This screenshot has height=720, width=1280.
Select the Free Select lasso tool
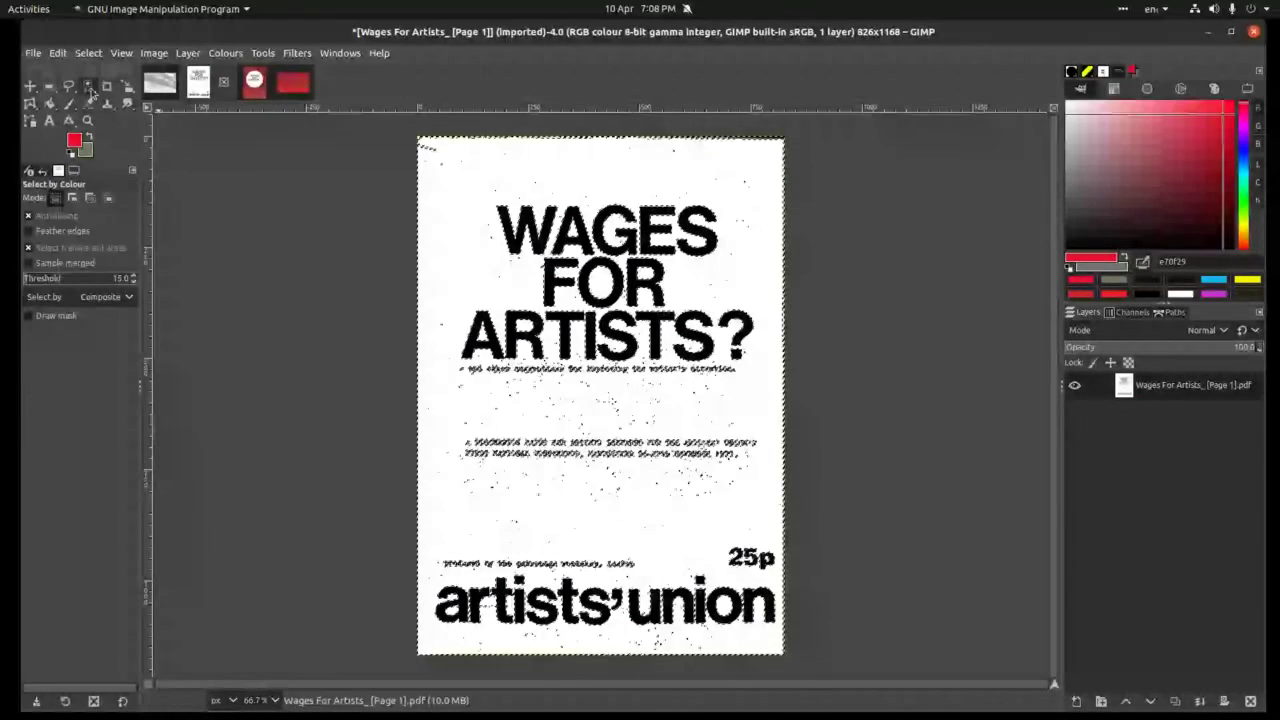pyautogui.click(x=69, y=86)
